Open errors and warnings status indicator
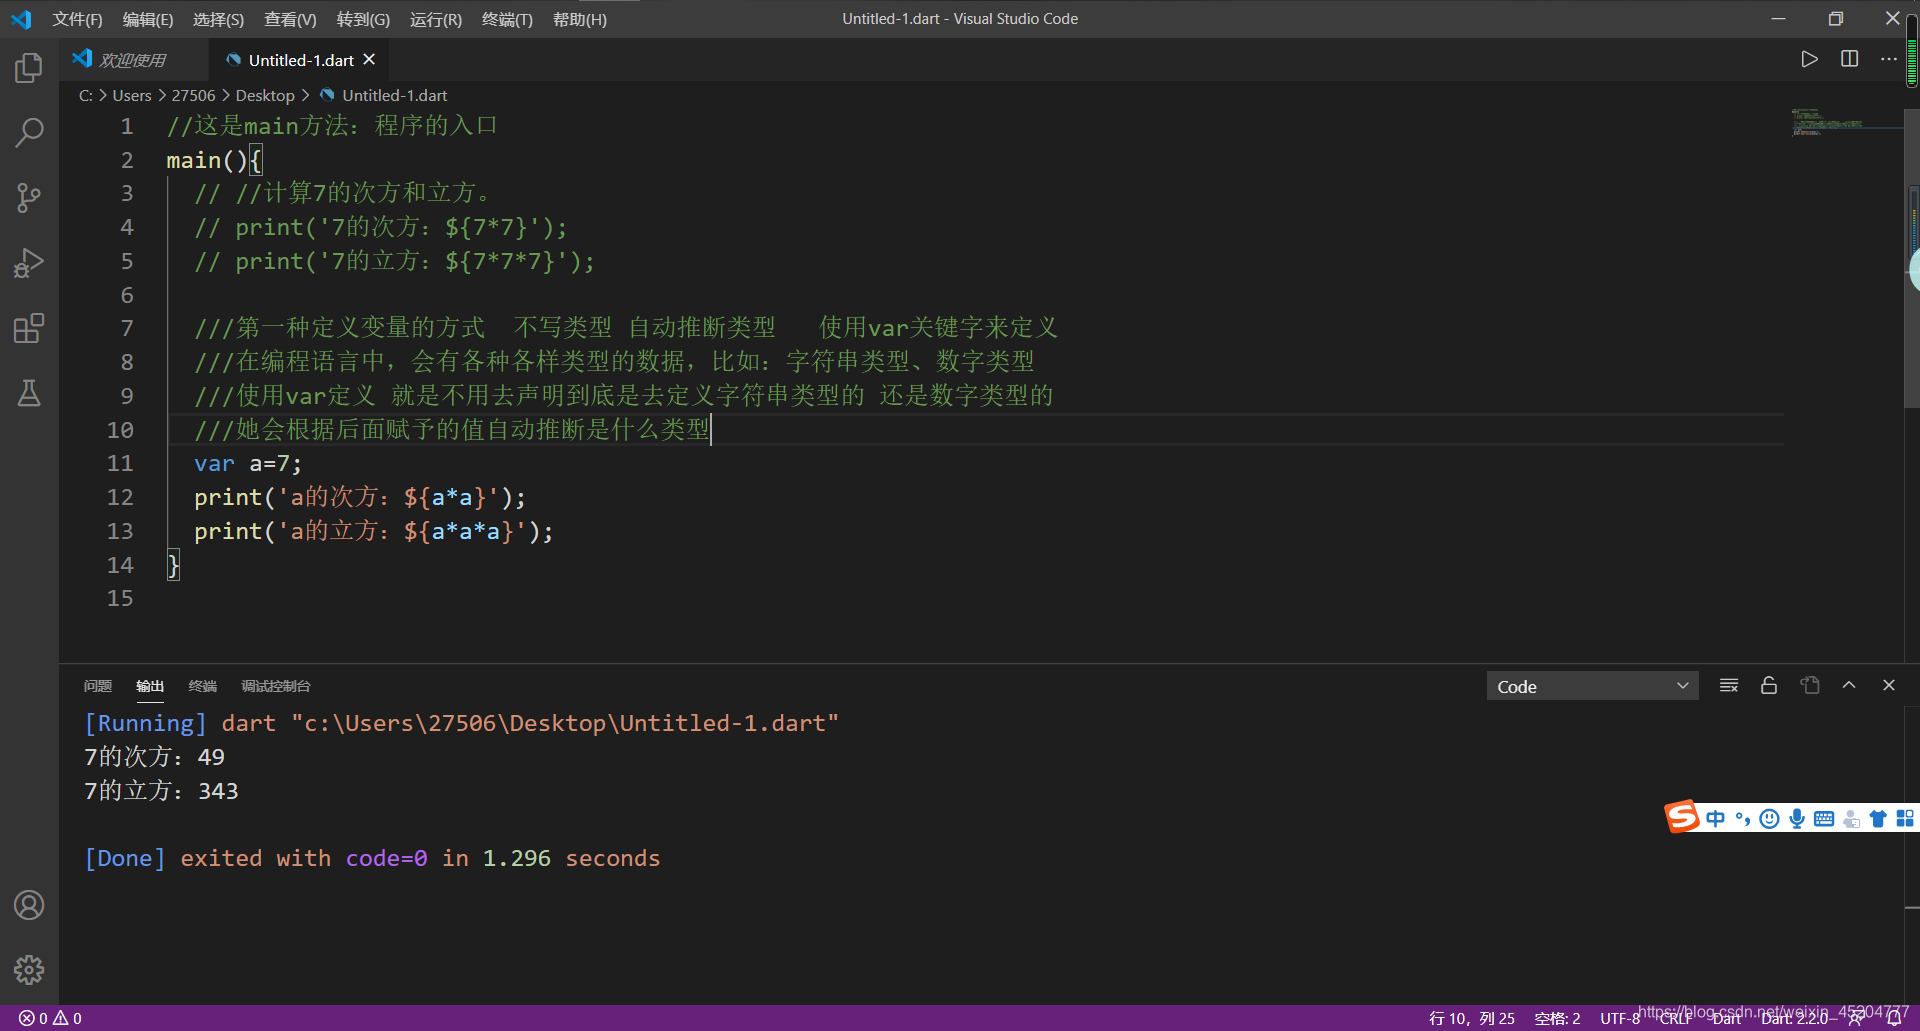Image resolution: width=1920 pixels, height=1031 pixels. tap(50, 1018)
